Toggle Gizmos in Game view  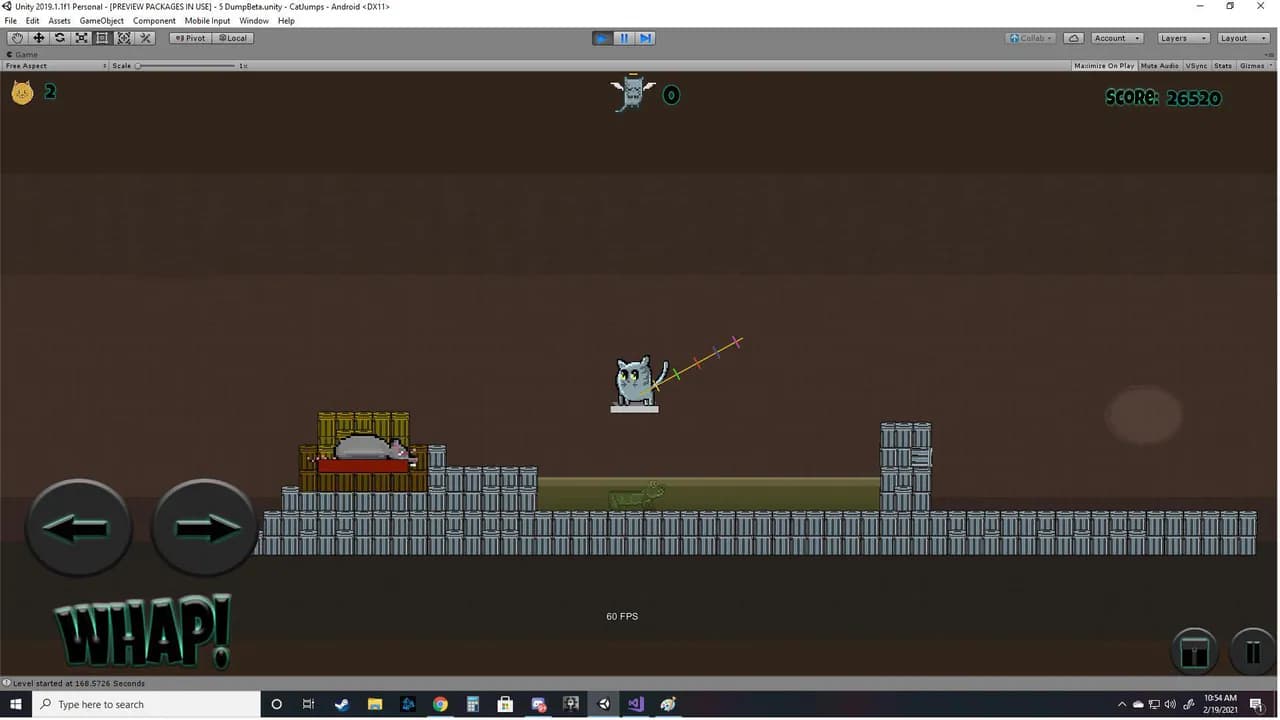click(1251, 66)
